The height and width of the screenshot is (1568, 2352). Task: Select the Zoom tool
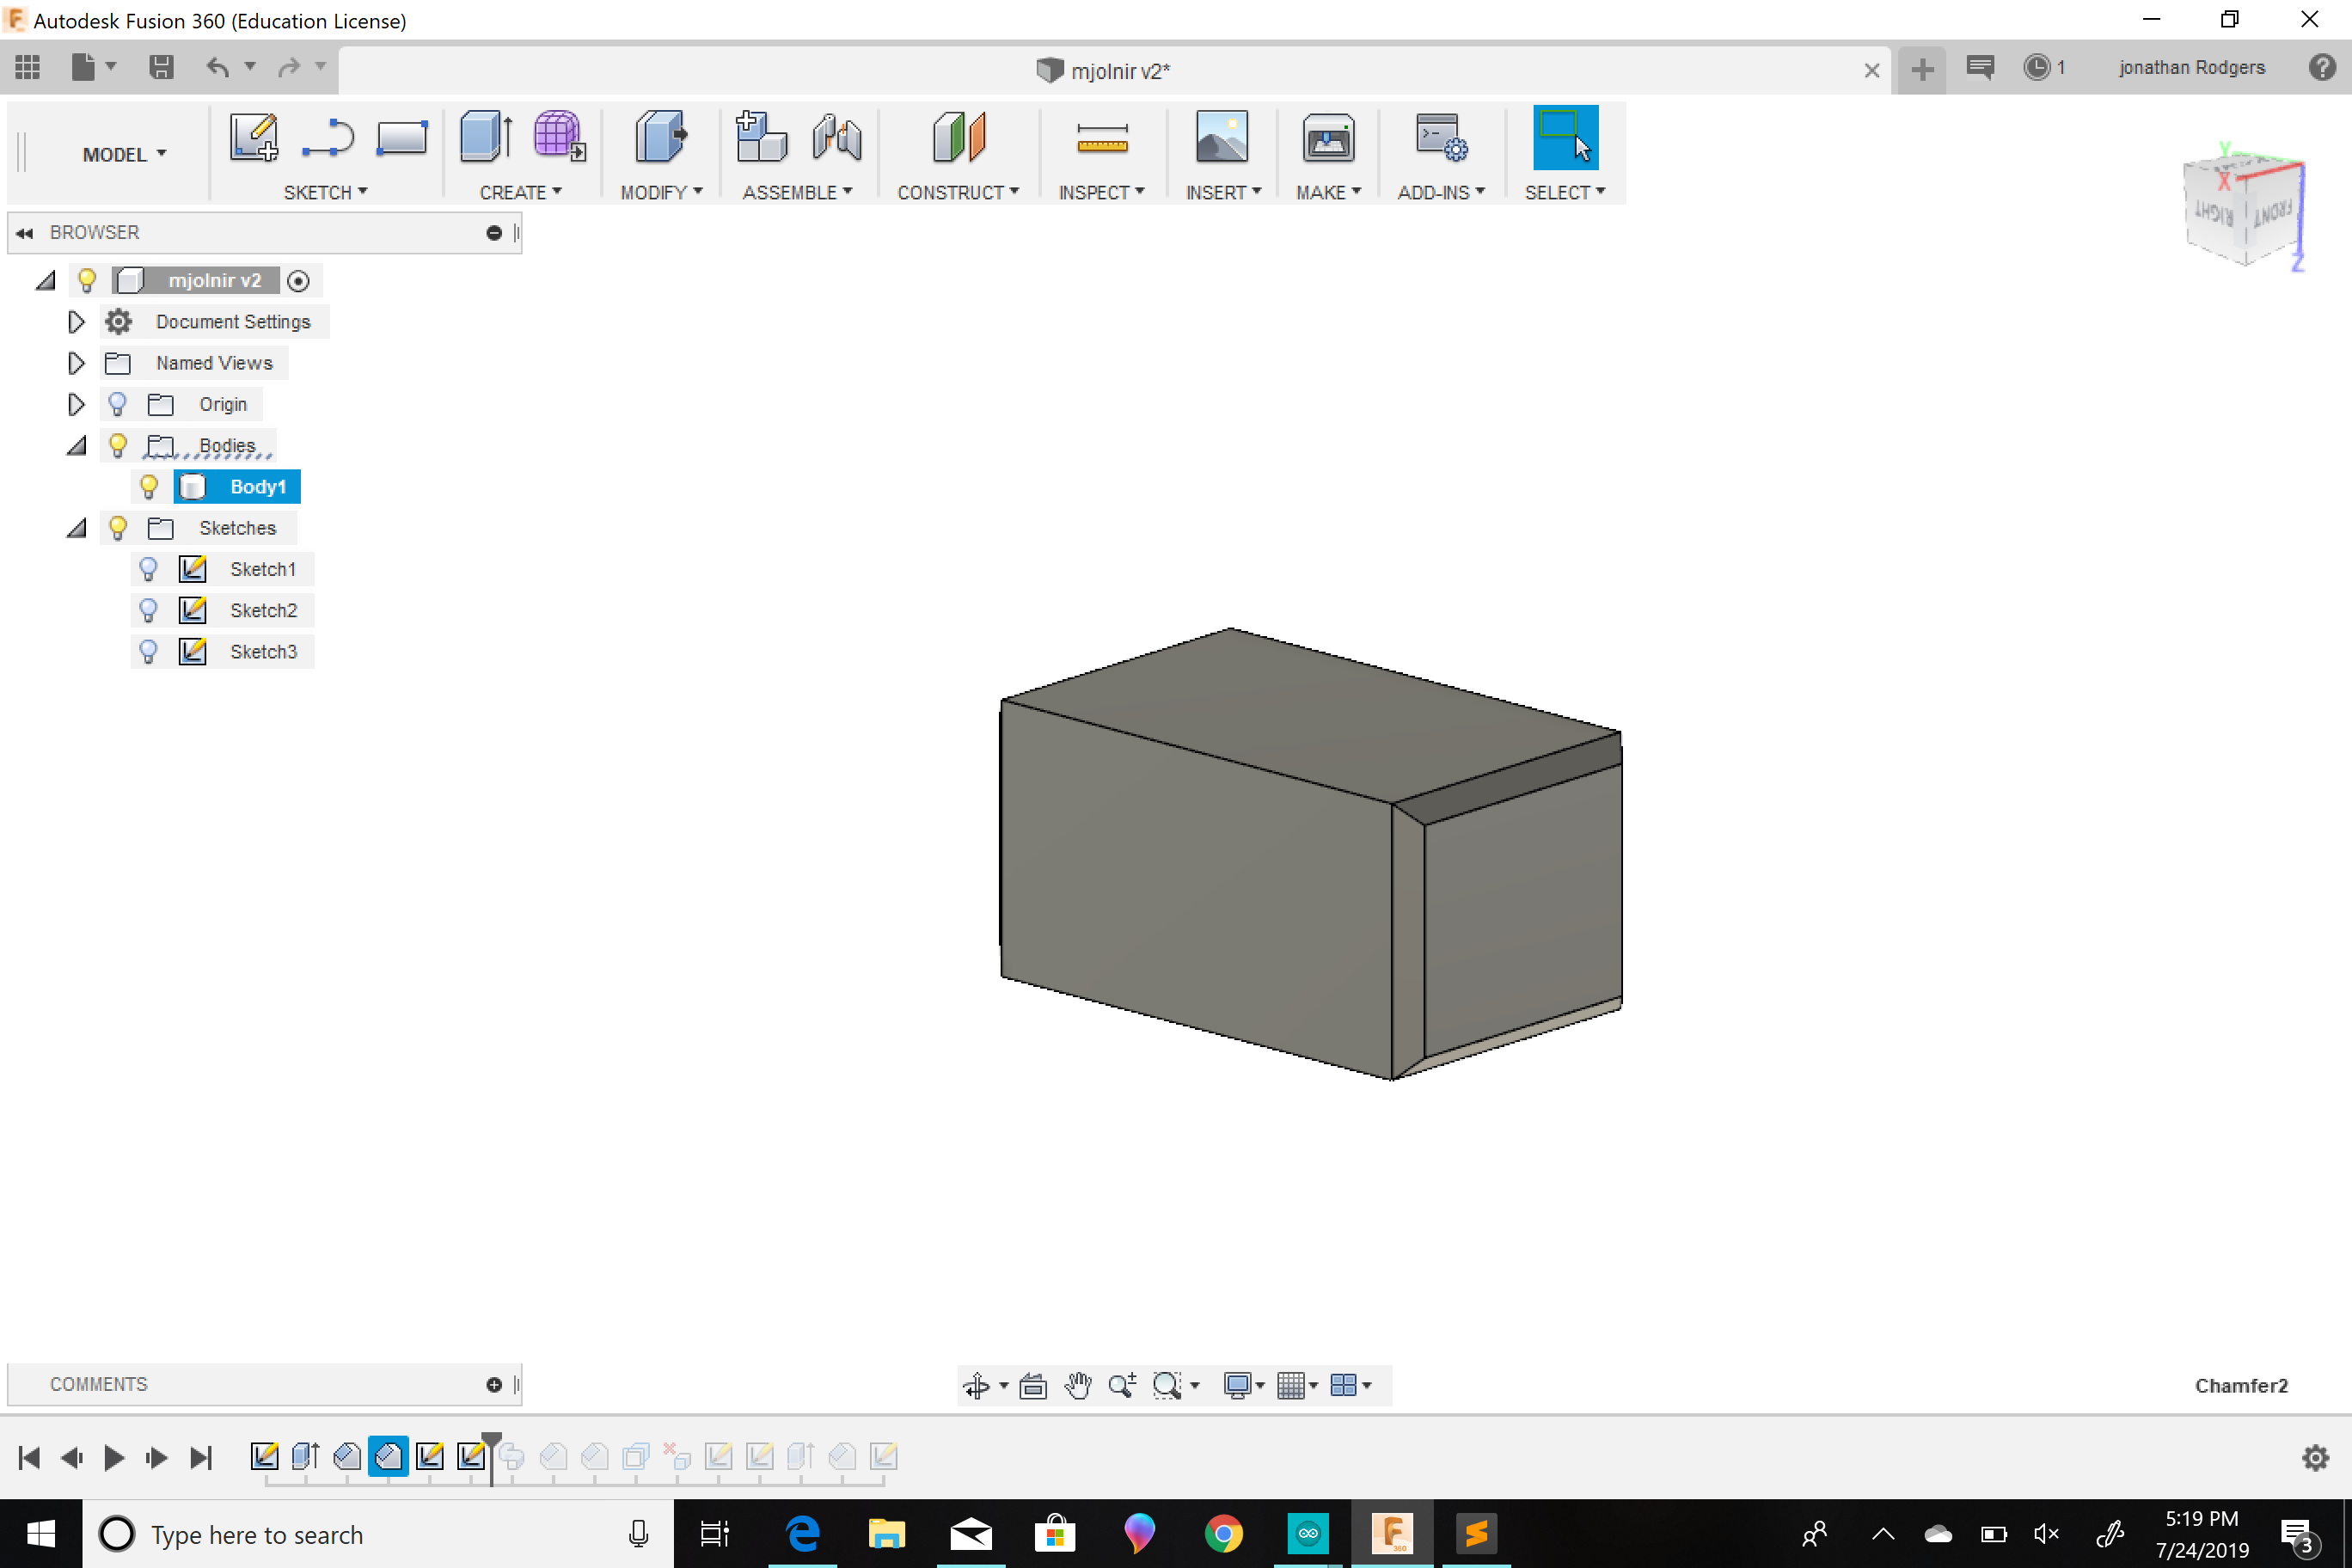(x=1122, y=1385)
